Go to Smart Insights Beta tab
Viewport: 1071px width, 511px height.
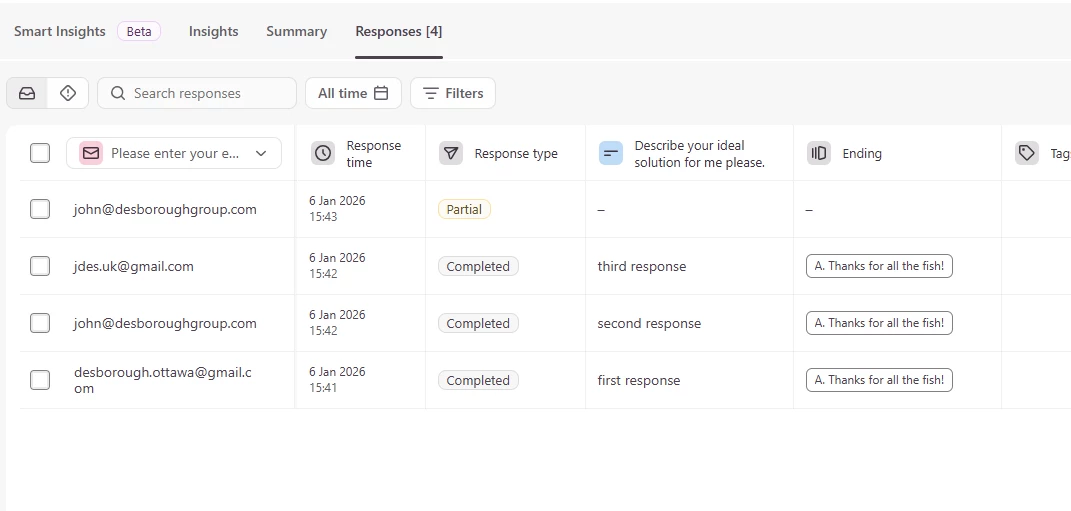[x=86, y=31]
